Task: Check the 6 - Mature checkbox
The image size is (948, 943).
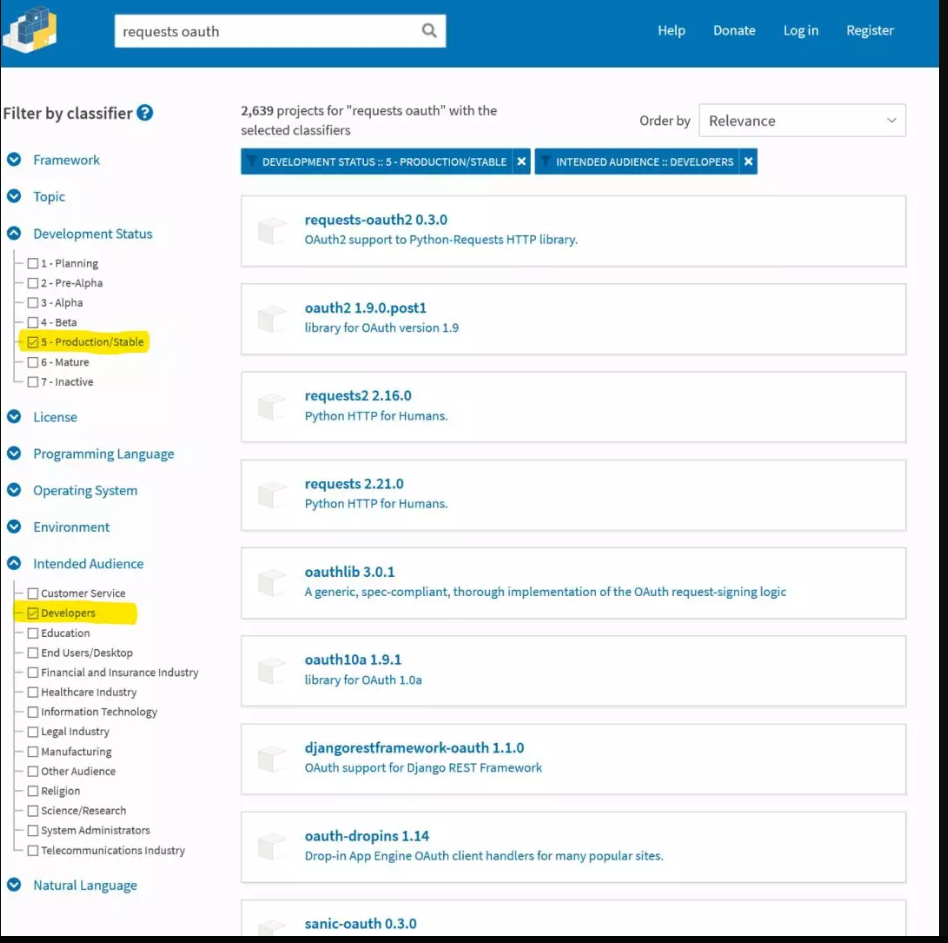Action: (33, 362)
